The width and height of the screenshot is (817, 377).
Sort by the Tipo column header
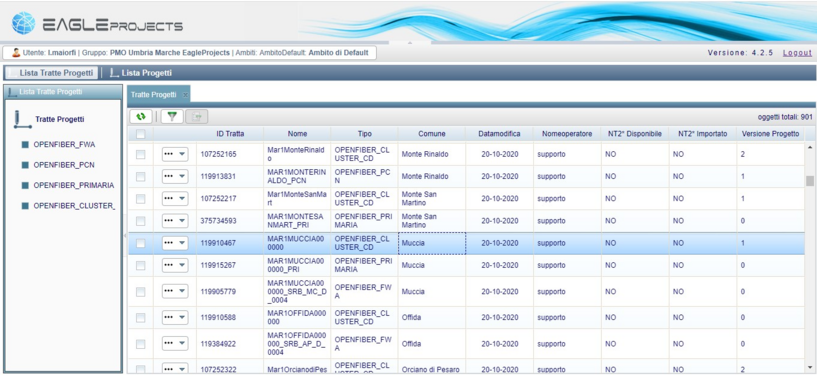(365, 134)
